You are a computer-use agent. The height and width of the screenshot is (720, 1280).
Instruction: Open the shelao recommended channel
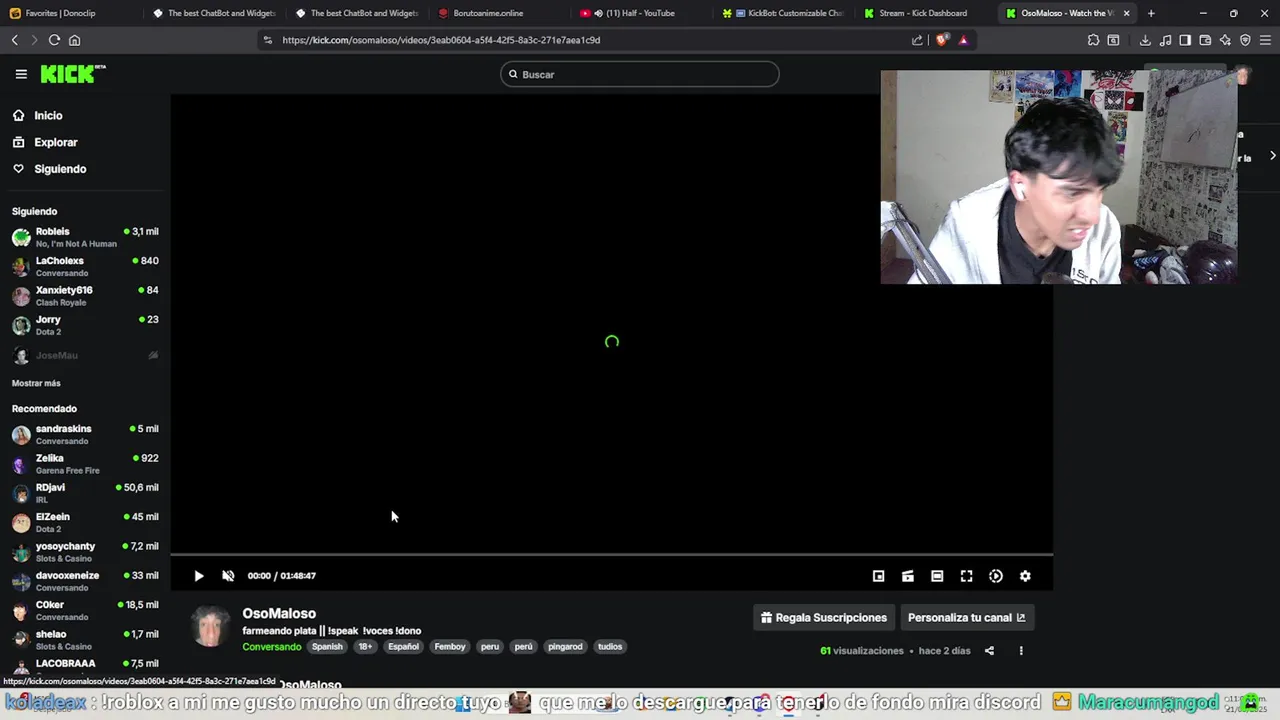click(x=85, y=640)
